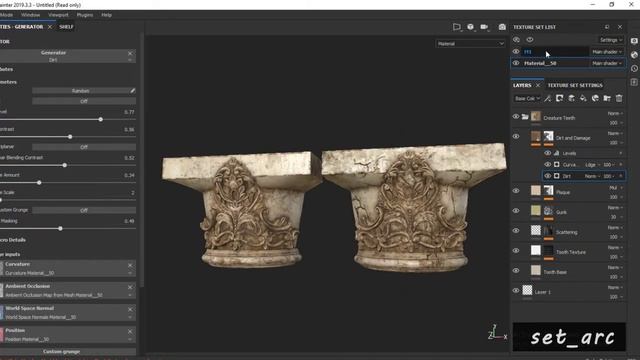Adjust the Masking slider handle
The image size is (640, 360).
pyautogui.click(x=60, y=229)
